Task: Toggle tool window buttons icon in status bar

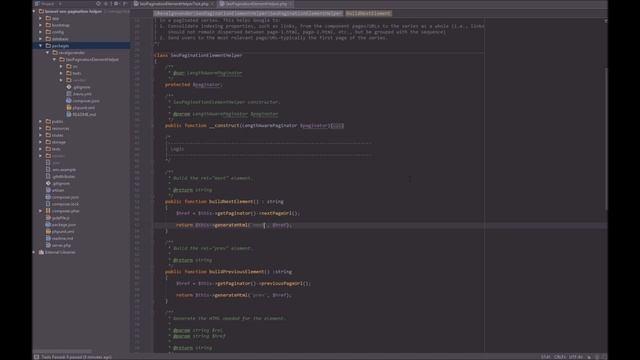Action: click(x=37, y=357)
